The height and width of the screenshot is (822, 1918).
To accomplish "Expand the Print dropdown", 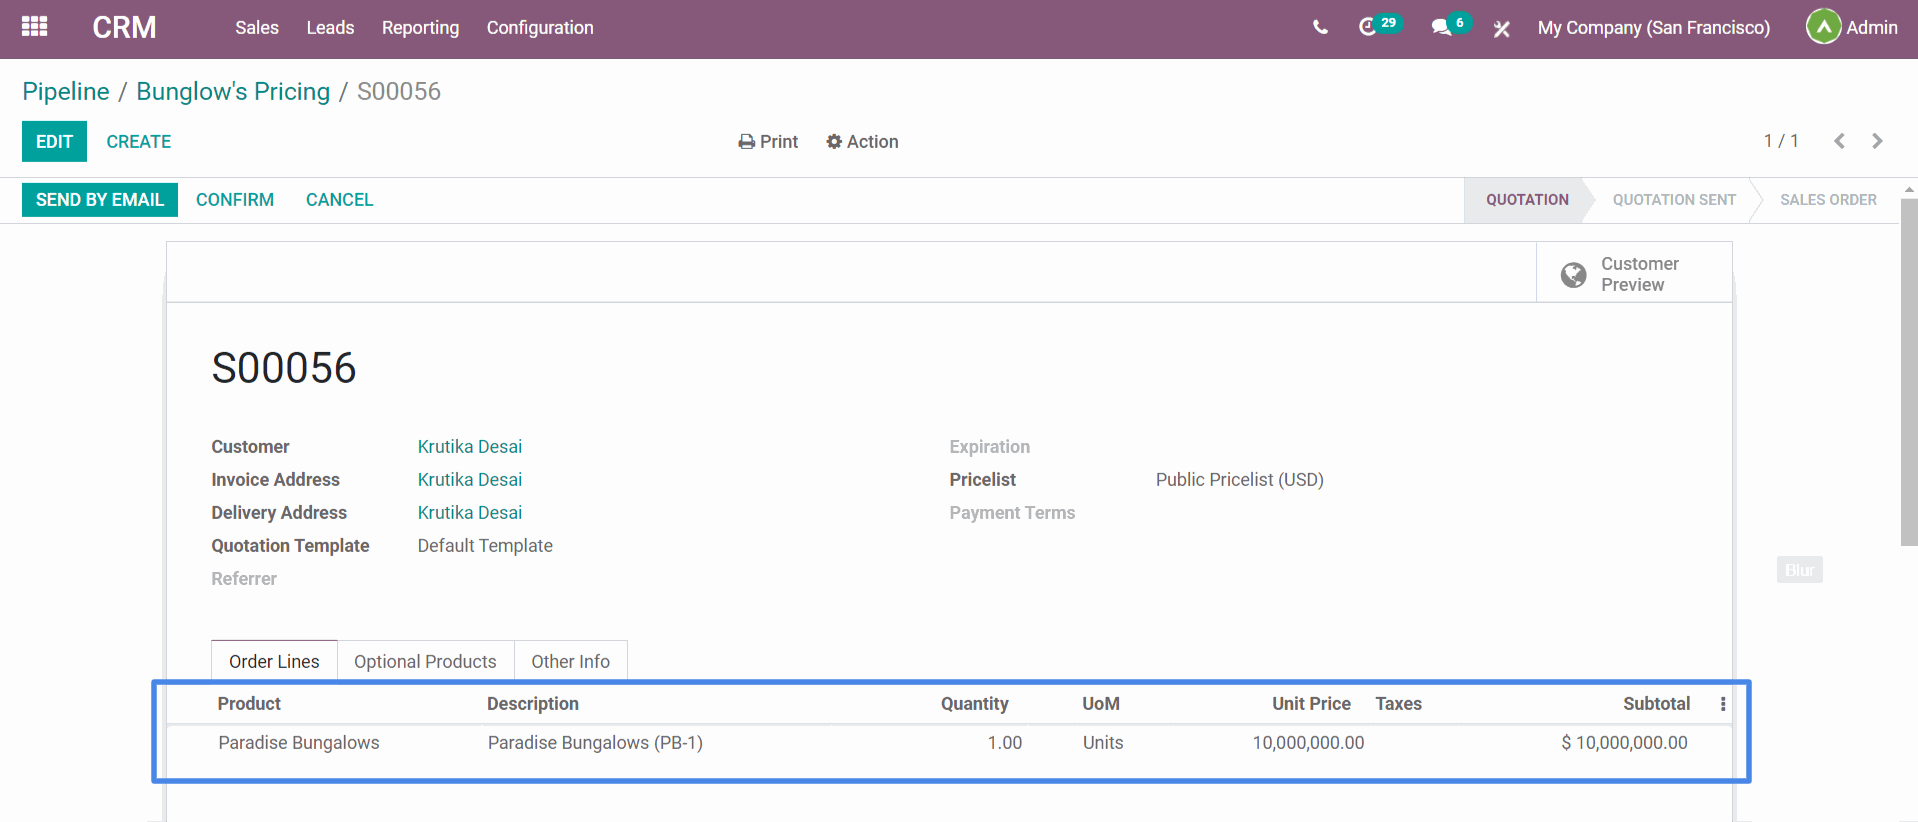I will pyautogui.click(x=768, y=142).
